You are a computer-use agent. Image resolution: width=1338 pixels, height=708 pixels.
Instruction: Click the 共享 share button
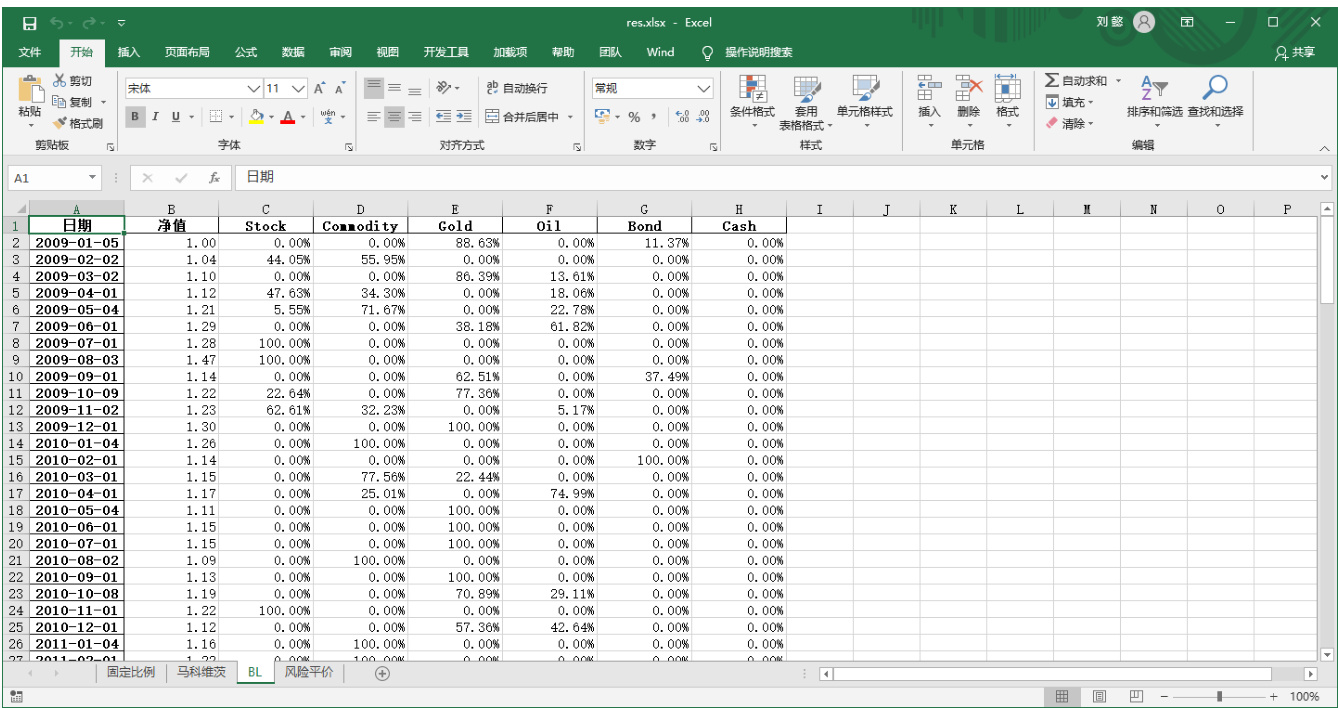tap(1295, 52)
